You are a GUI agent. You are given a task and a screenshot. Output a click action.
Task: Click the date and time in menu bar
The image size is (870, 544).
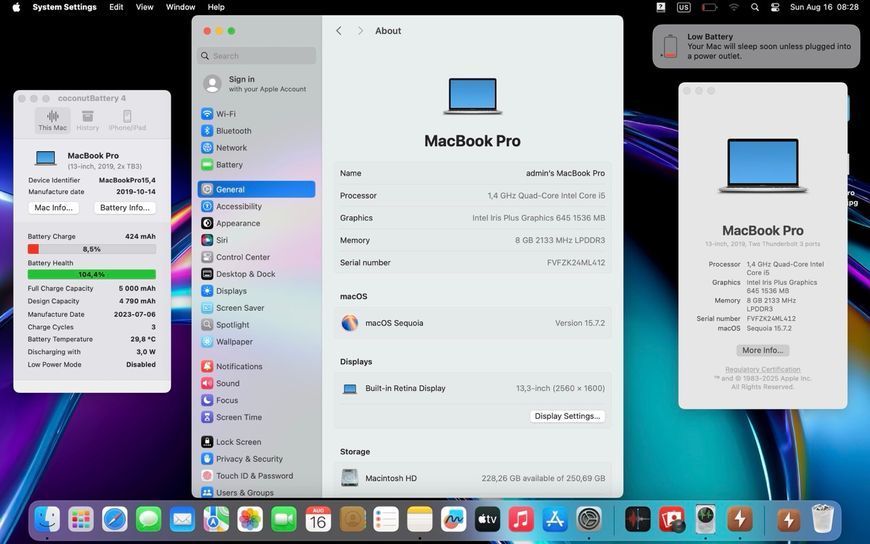pyautogui.click(x=824, y=7)
